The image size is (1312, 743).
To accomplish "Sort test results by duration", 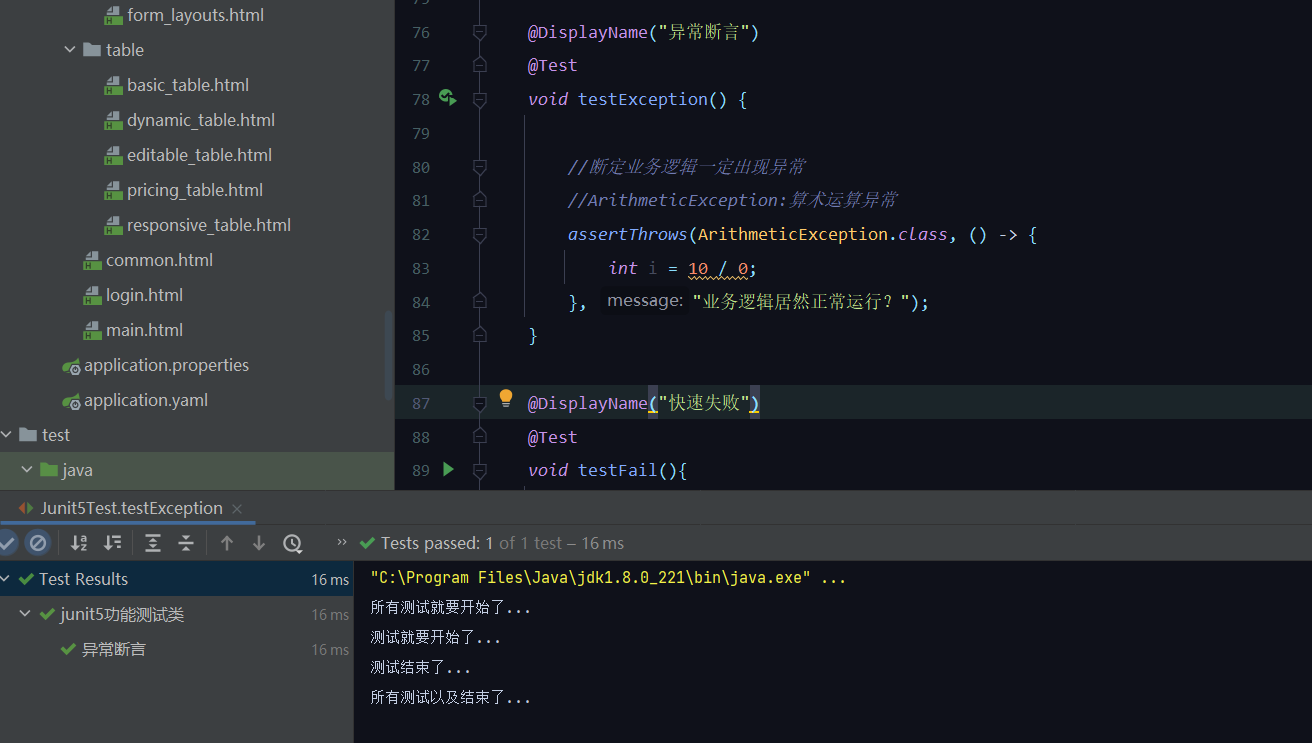I will 112,543.
